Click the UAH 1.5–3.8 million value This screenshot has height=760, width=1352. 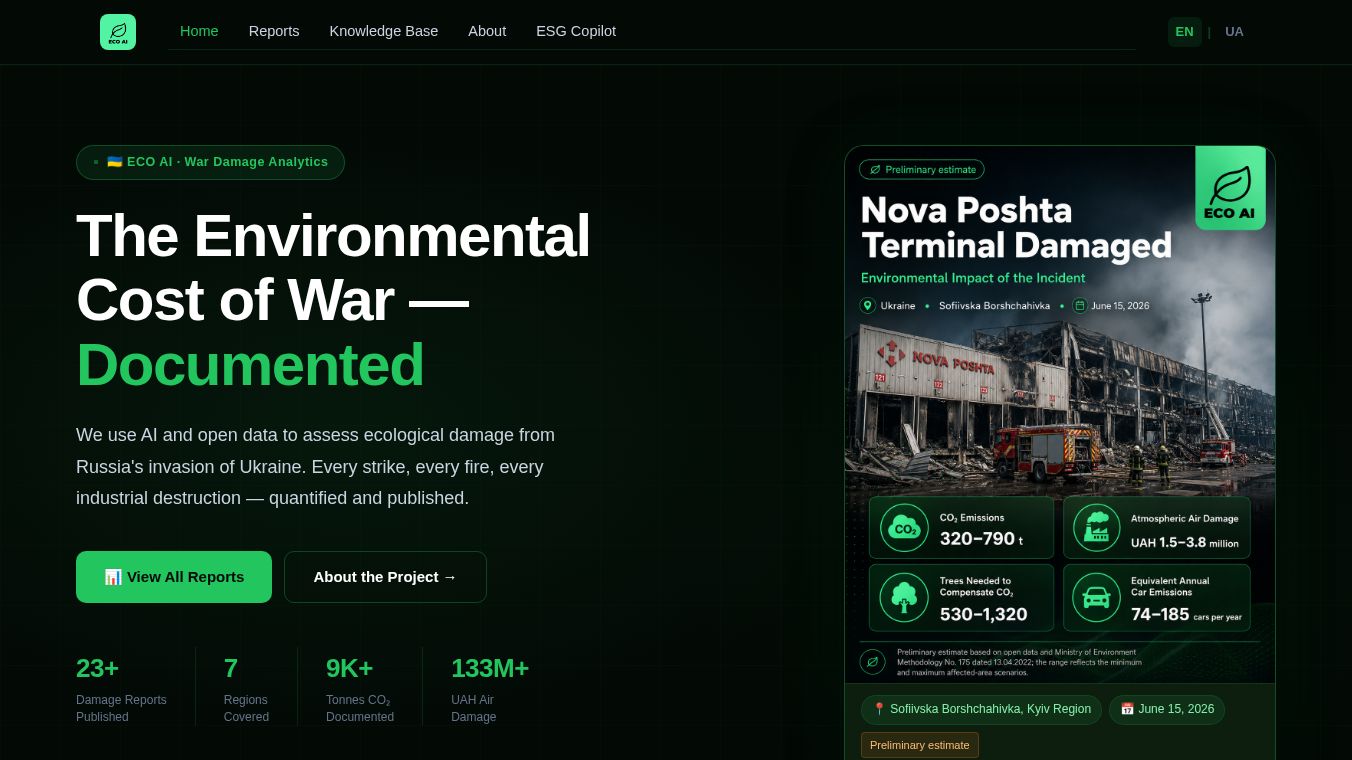1185,542
